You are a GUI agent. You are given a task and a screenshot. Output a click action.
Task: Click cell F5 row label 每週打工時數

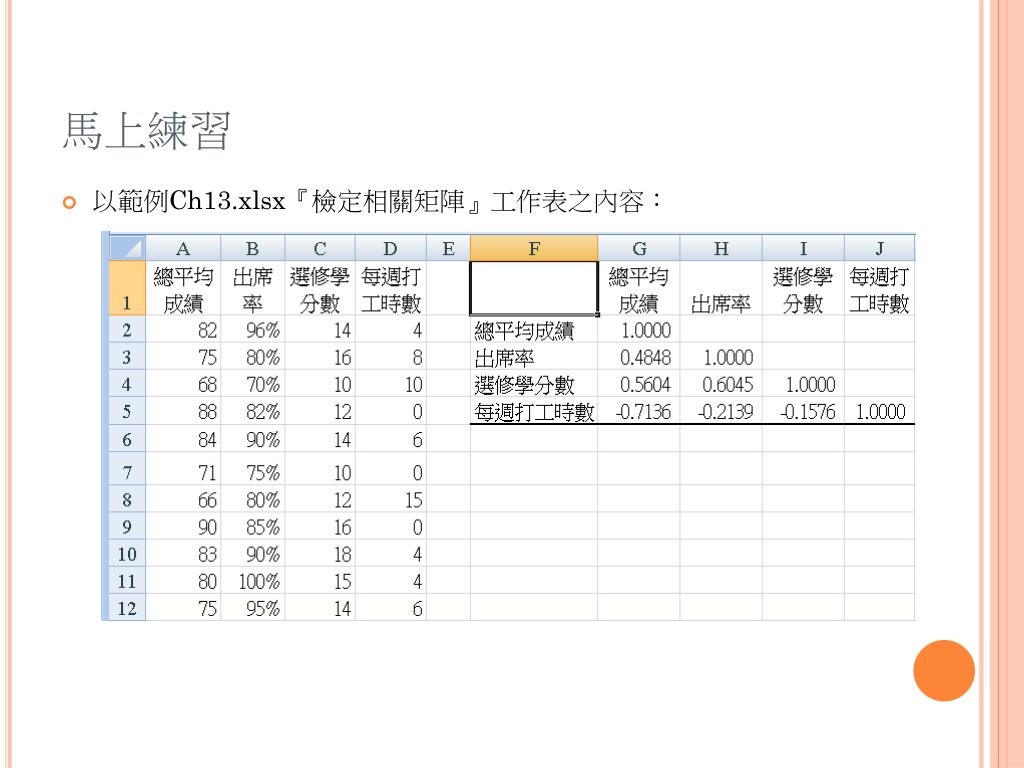click(534, 411)
